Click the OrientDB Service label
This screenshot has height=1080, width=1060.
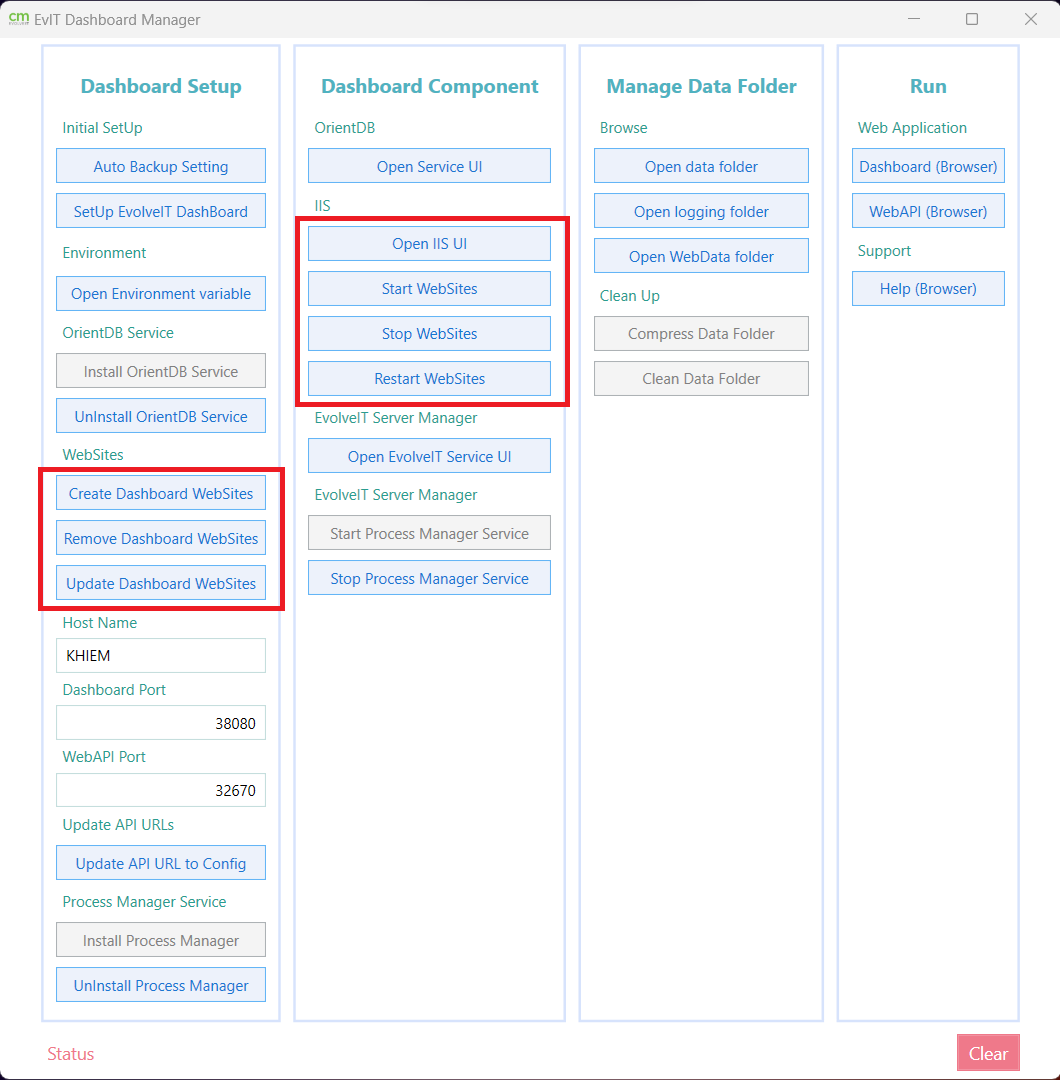[118, 333]
